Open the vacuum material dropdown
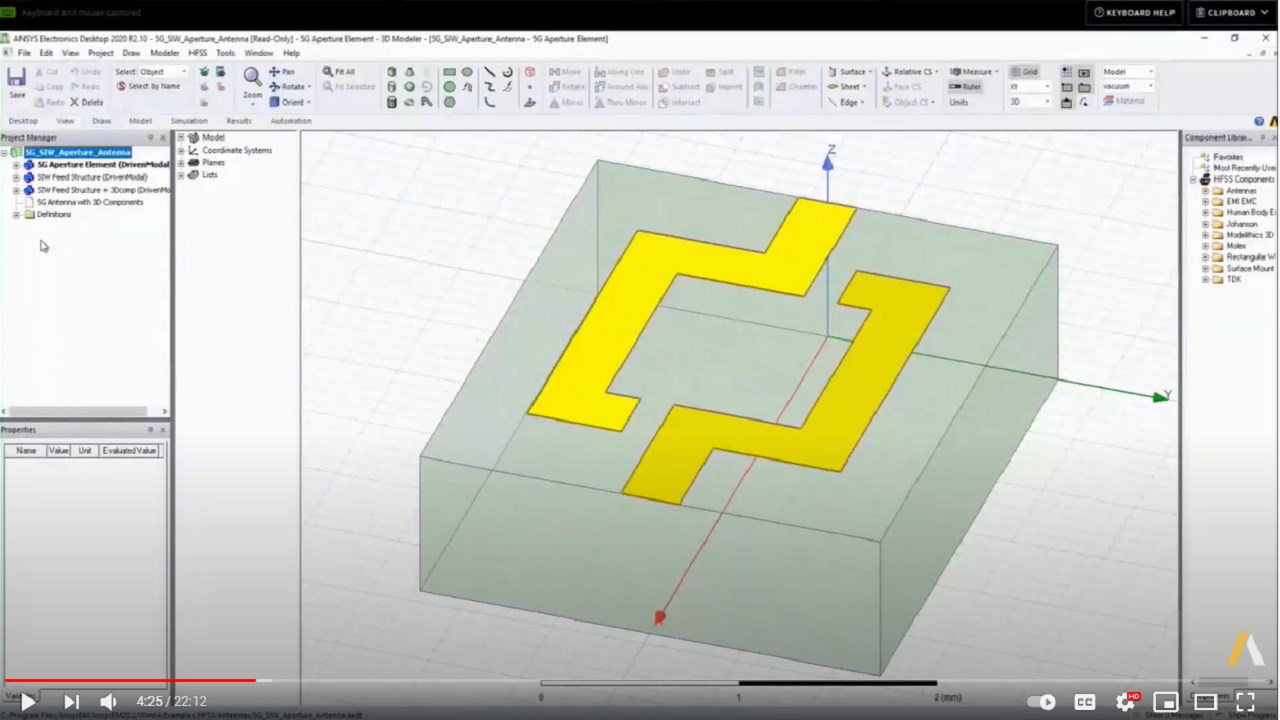 (x=1128, y=86)
